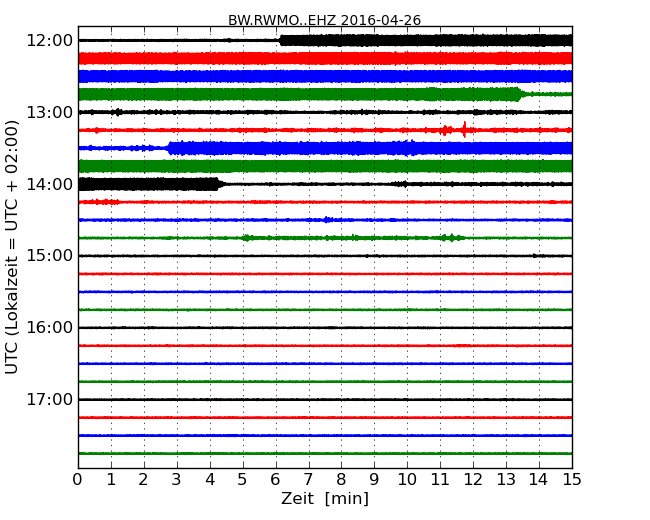The height and width of the screenshot is (520, 650).
Task: Click x-axis tick label 12
Action: point(473,480)
